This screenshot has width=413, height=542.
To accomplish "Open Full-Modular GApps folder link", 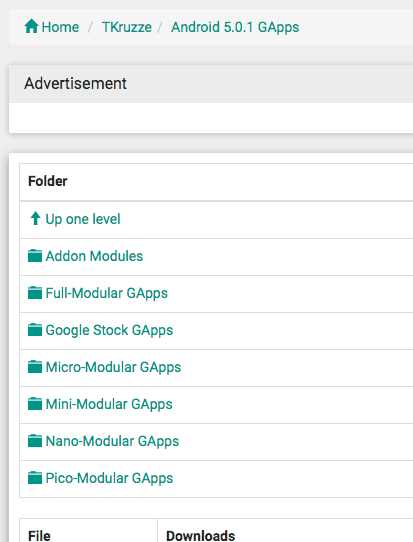I will pos(106,293).
